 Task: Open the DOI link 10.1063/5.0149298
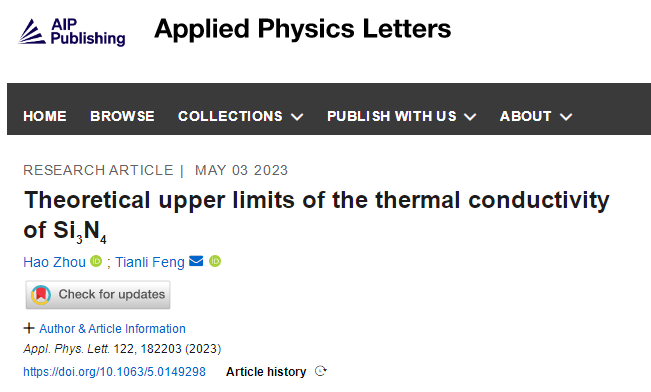click(114, 372)
